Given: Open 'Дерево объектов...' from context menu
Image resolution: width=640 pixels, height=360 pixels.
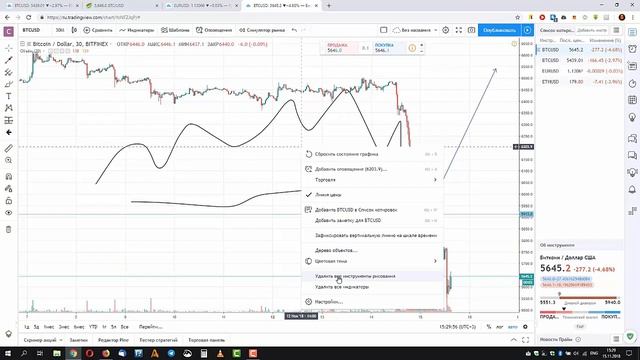Looking at the screenshot, I should (372, 250).
